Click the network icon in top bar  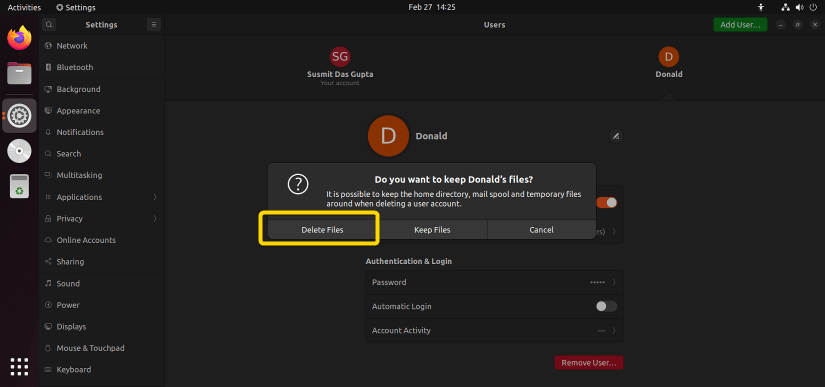point(786,7)
